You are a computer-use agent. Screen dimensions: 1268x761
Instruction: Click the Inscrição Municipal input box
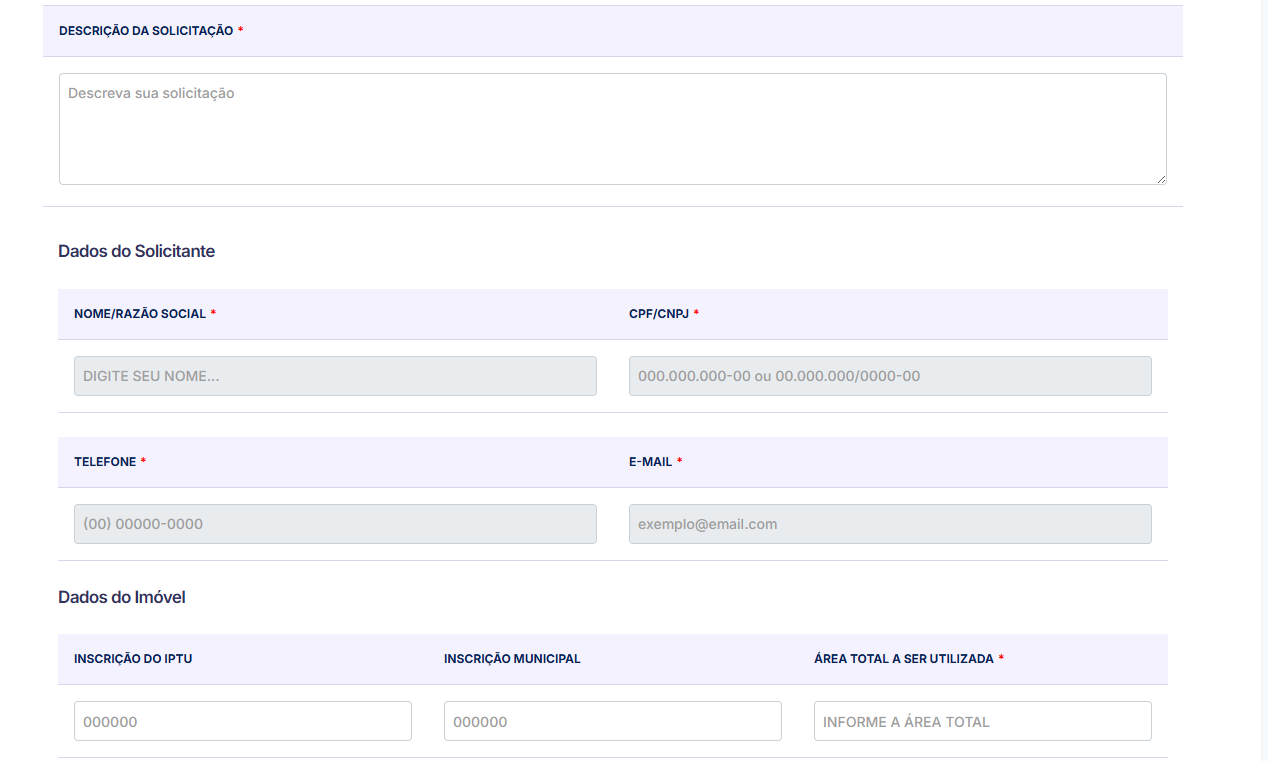[x=612, y=721]
